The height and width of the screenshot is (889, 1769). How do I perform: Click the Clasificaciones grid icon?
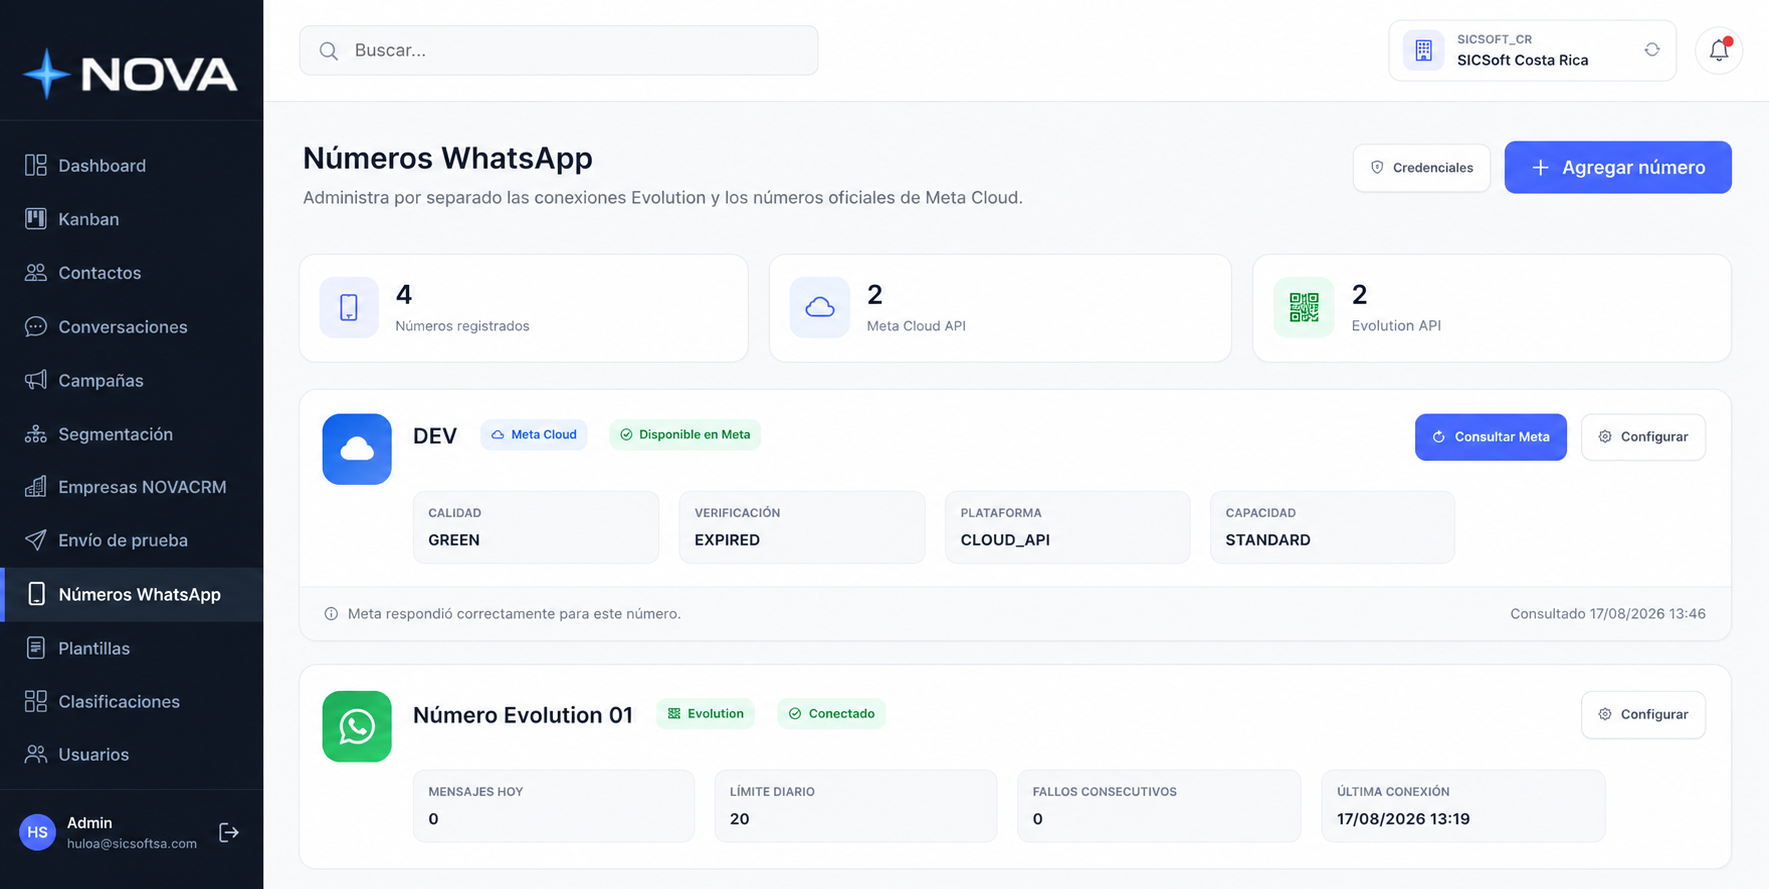[x=36, y=701]
